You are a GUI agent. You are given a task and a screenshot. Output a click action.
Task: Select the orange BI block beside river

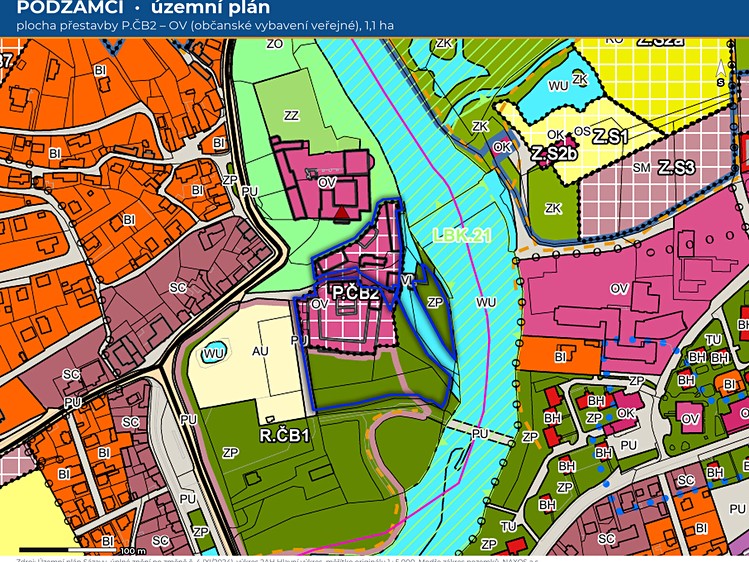[559, 356]
